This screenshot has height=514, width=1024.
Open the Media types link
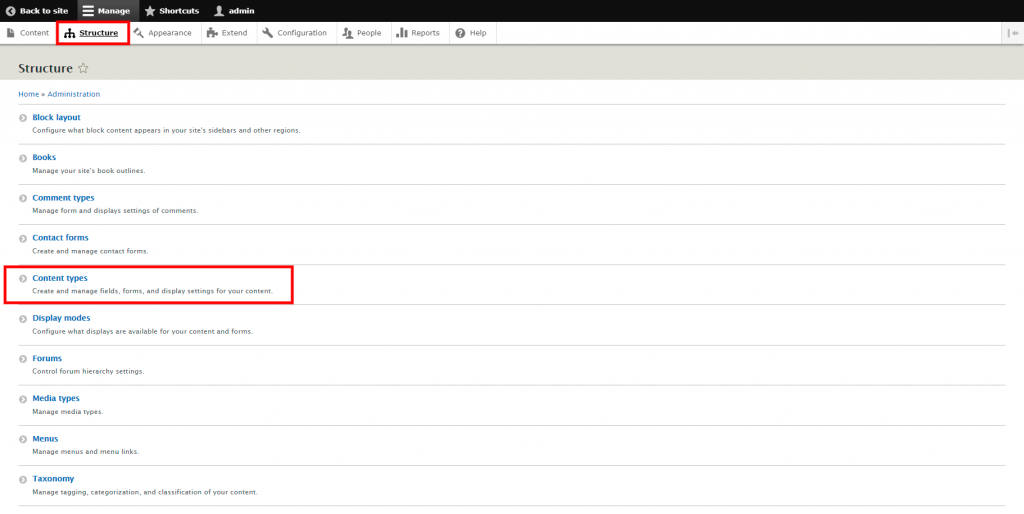click(56, 398)
